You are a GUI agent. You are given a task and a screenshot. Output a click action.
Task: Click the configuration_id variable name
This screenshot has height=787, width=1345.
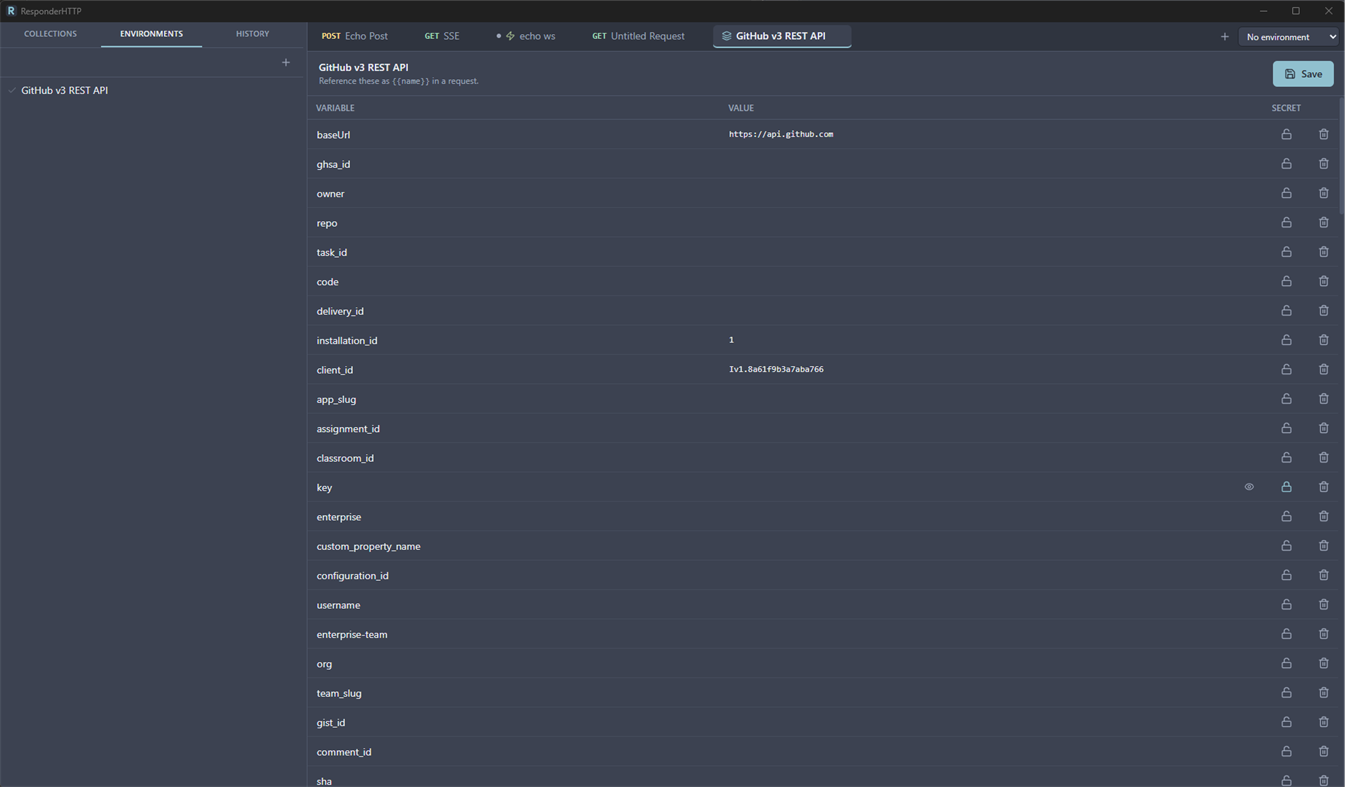[x=352, y=576]
